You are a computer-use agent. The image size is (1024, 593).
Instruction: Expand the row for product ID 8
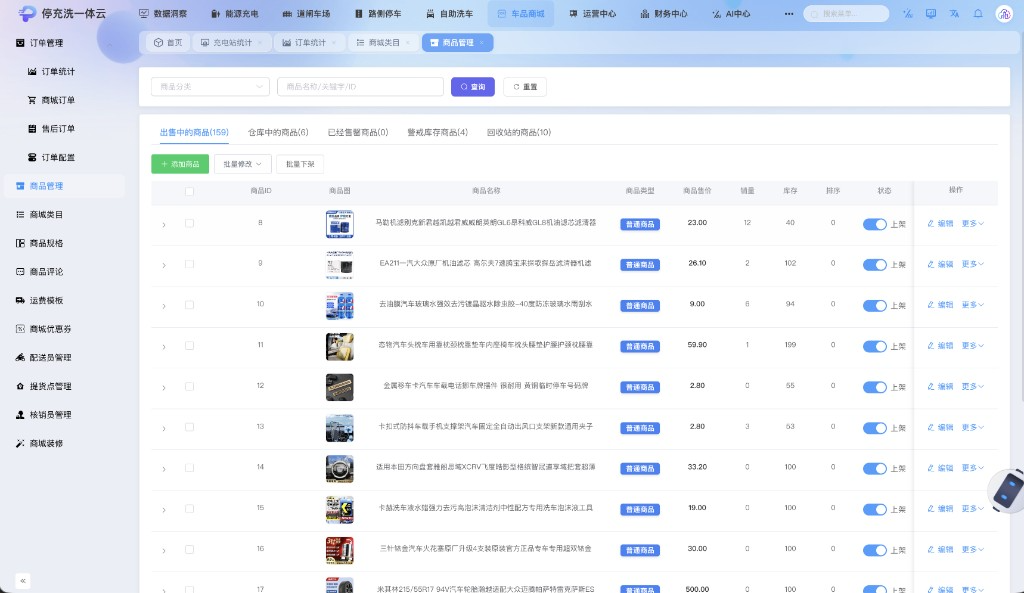click(164, 225)
